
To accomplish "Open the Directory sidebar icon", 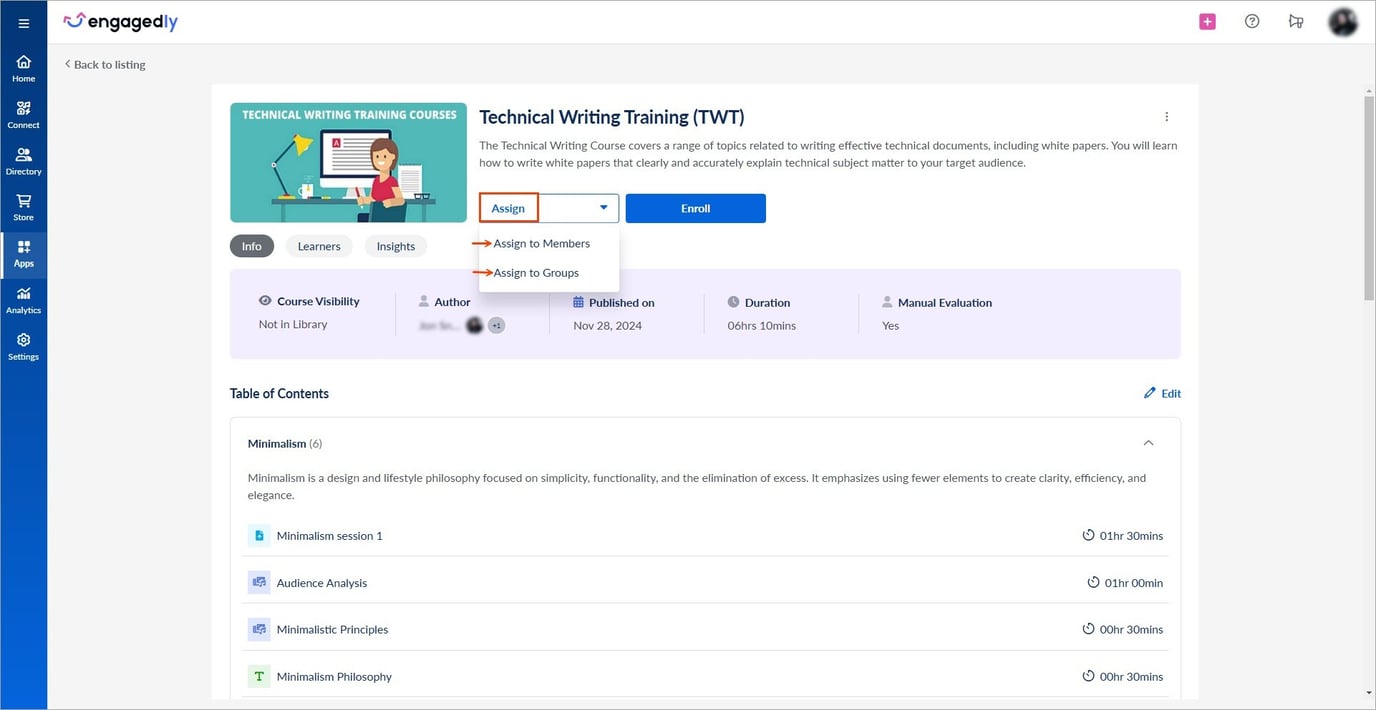I will pyautogui.click(x=24, y=161).
